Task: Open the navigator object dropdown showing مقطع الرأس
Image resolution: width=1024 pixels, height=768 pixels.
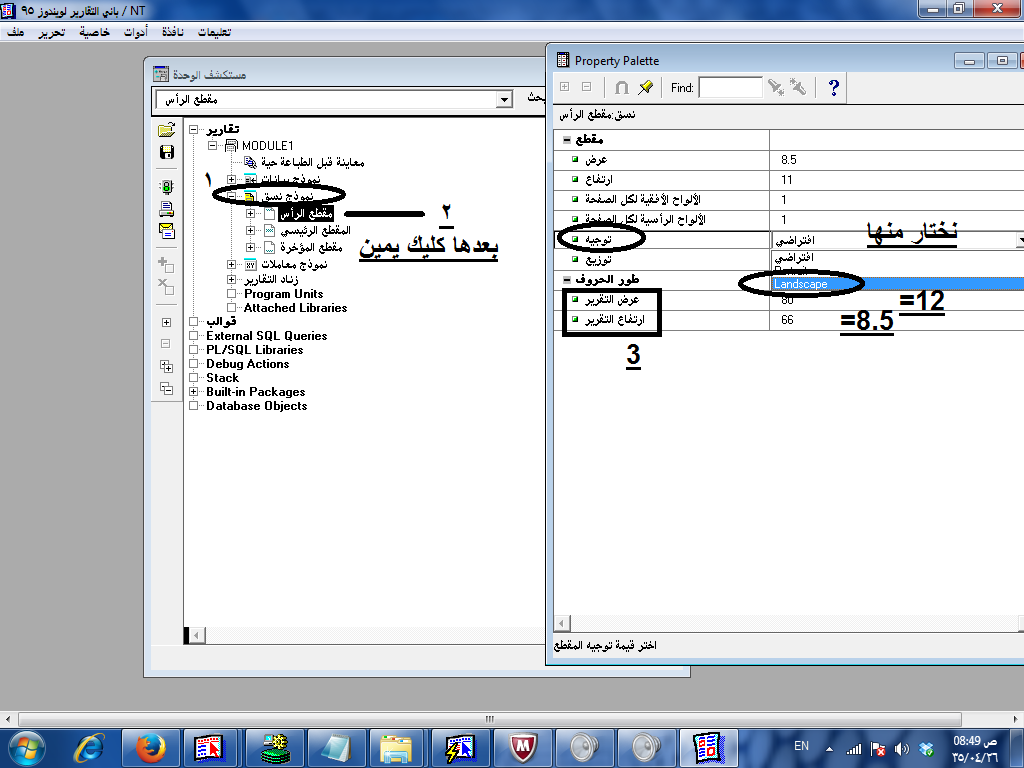Action: pyautogui.click(x=505, y=100)
